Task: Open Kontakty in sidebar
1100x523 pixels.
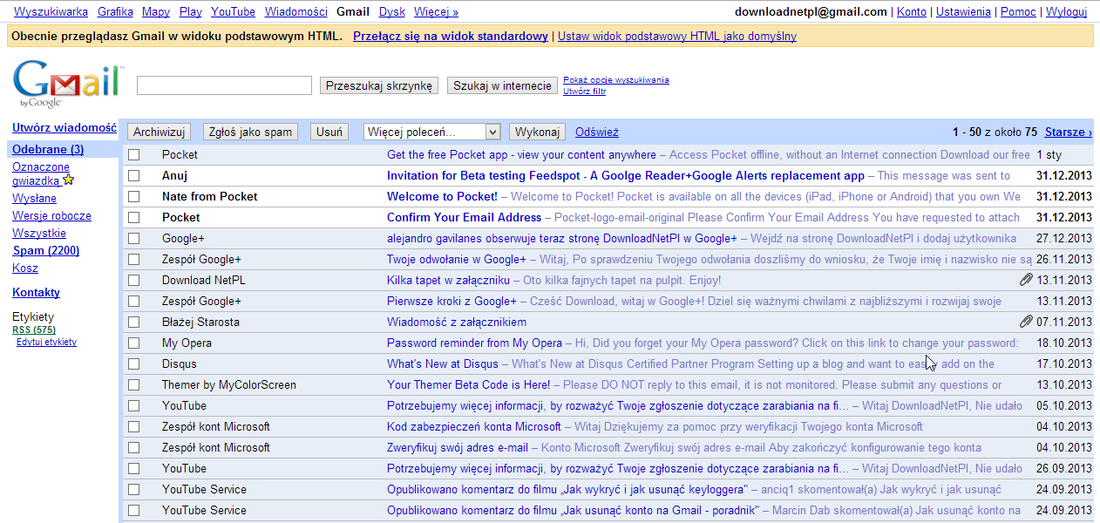Action: (x=36, y=292)
